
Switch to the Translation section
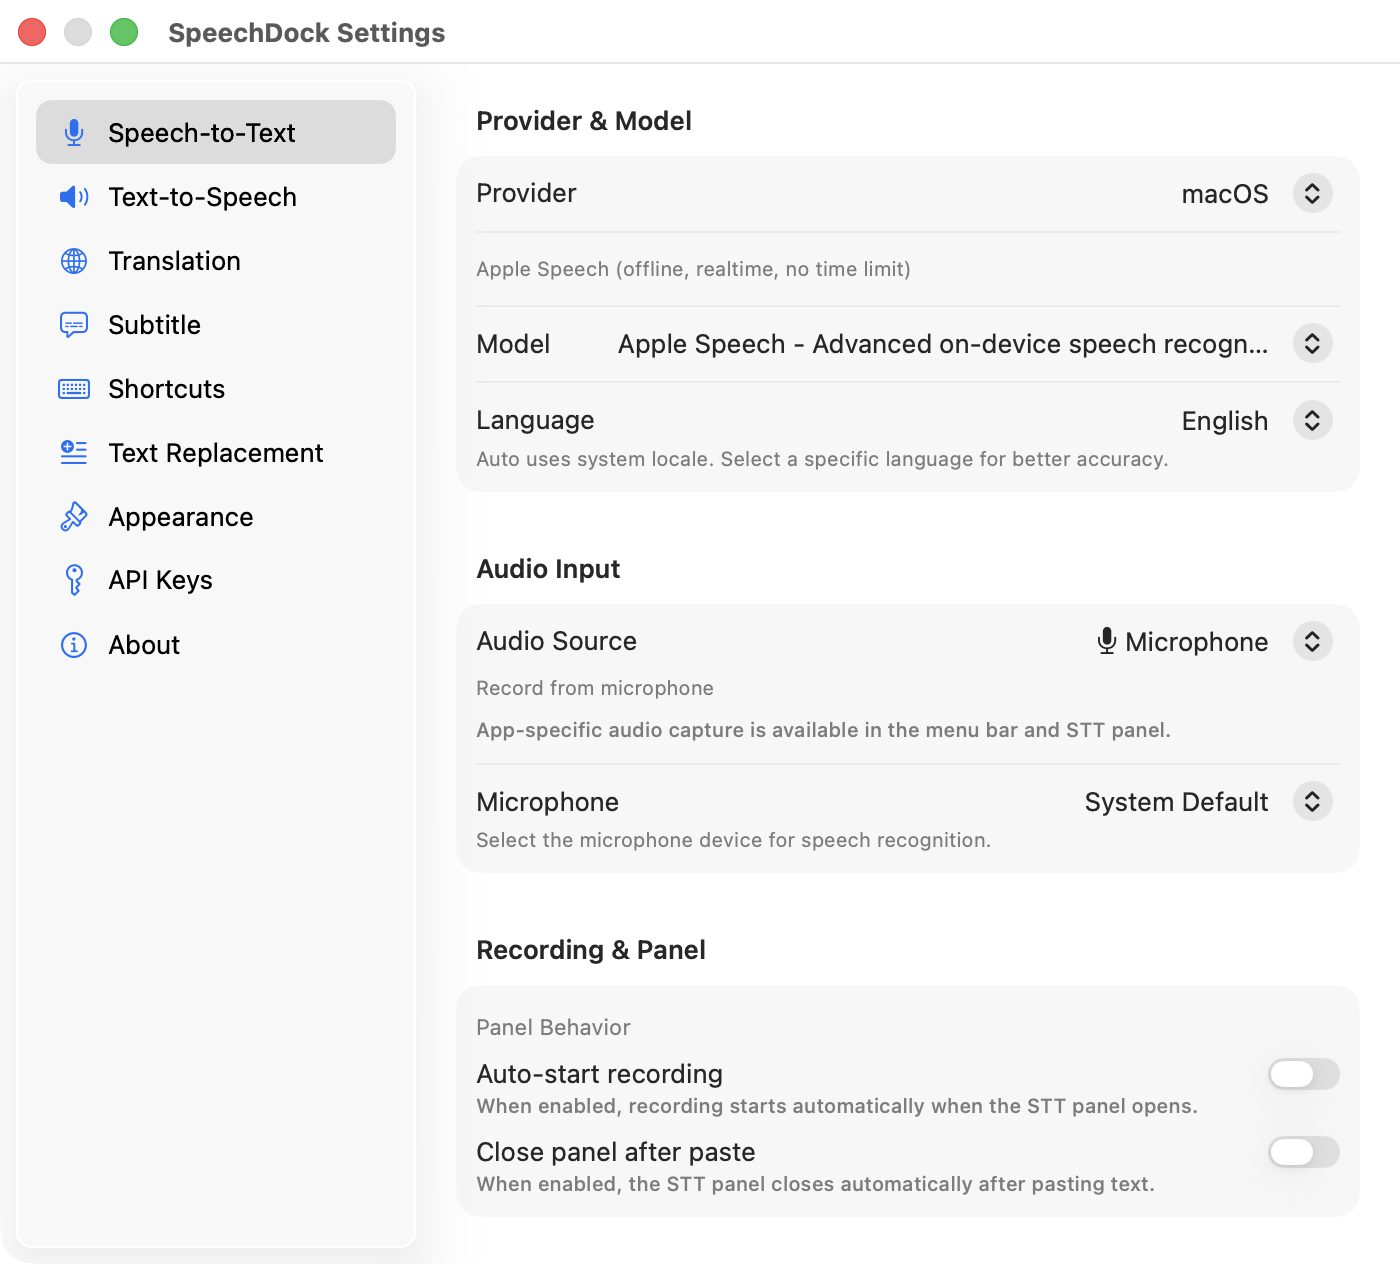[174, 261]
